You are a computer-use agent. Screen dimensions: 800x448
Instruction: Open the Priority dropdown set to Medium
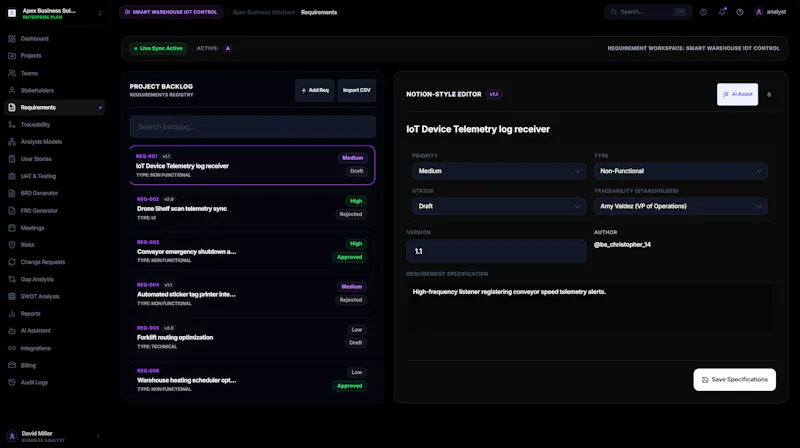(499, 171)
